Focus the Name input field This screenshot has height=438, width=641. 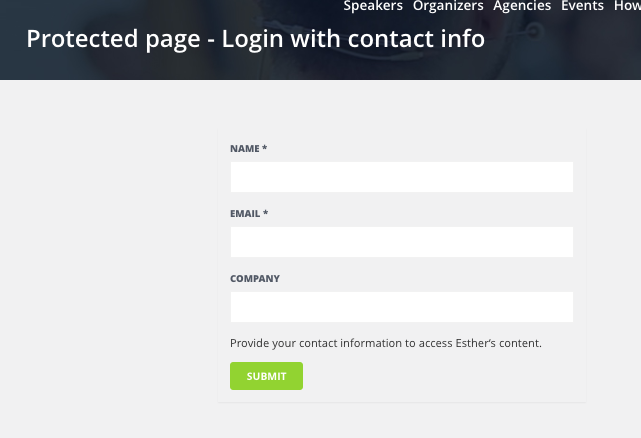[x=401, y=177]
